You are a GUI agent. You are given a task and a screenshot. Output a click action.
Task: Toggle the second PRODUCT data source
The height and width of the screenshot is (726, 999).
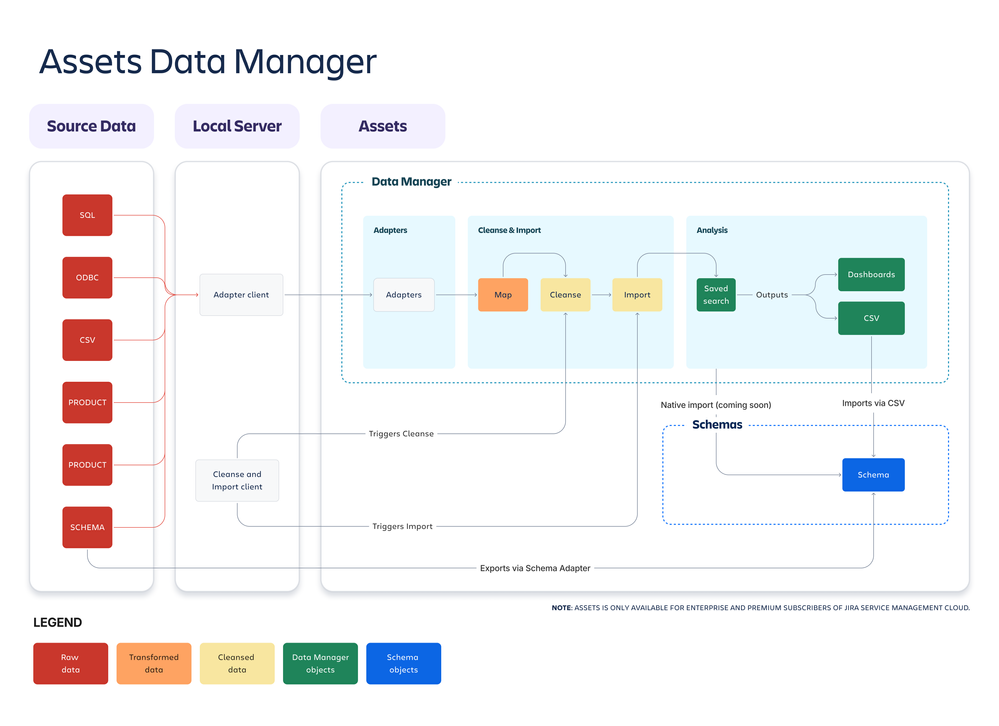click(x=87, y=464)
